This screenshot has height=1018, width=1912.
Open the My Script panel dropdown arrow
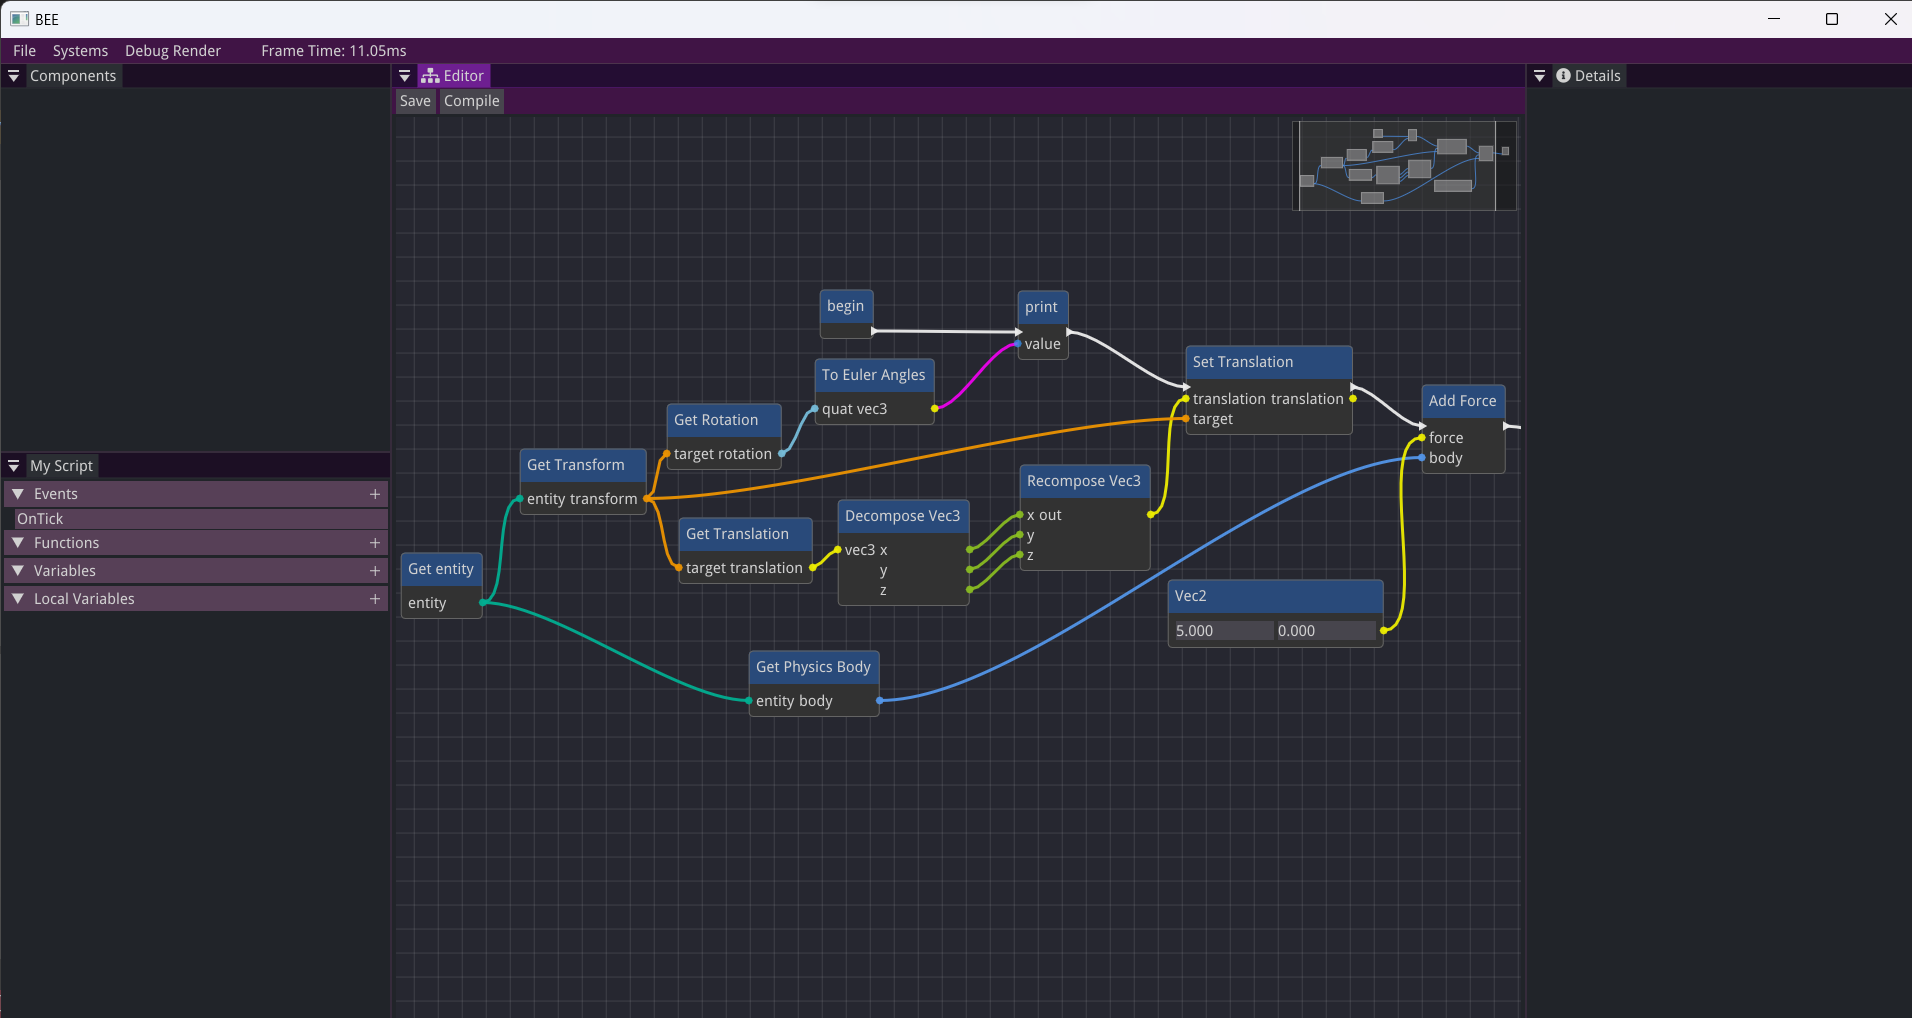tap(14, 466)
